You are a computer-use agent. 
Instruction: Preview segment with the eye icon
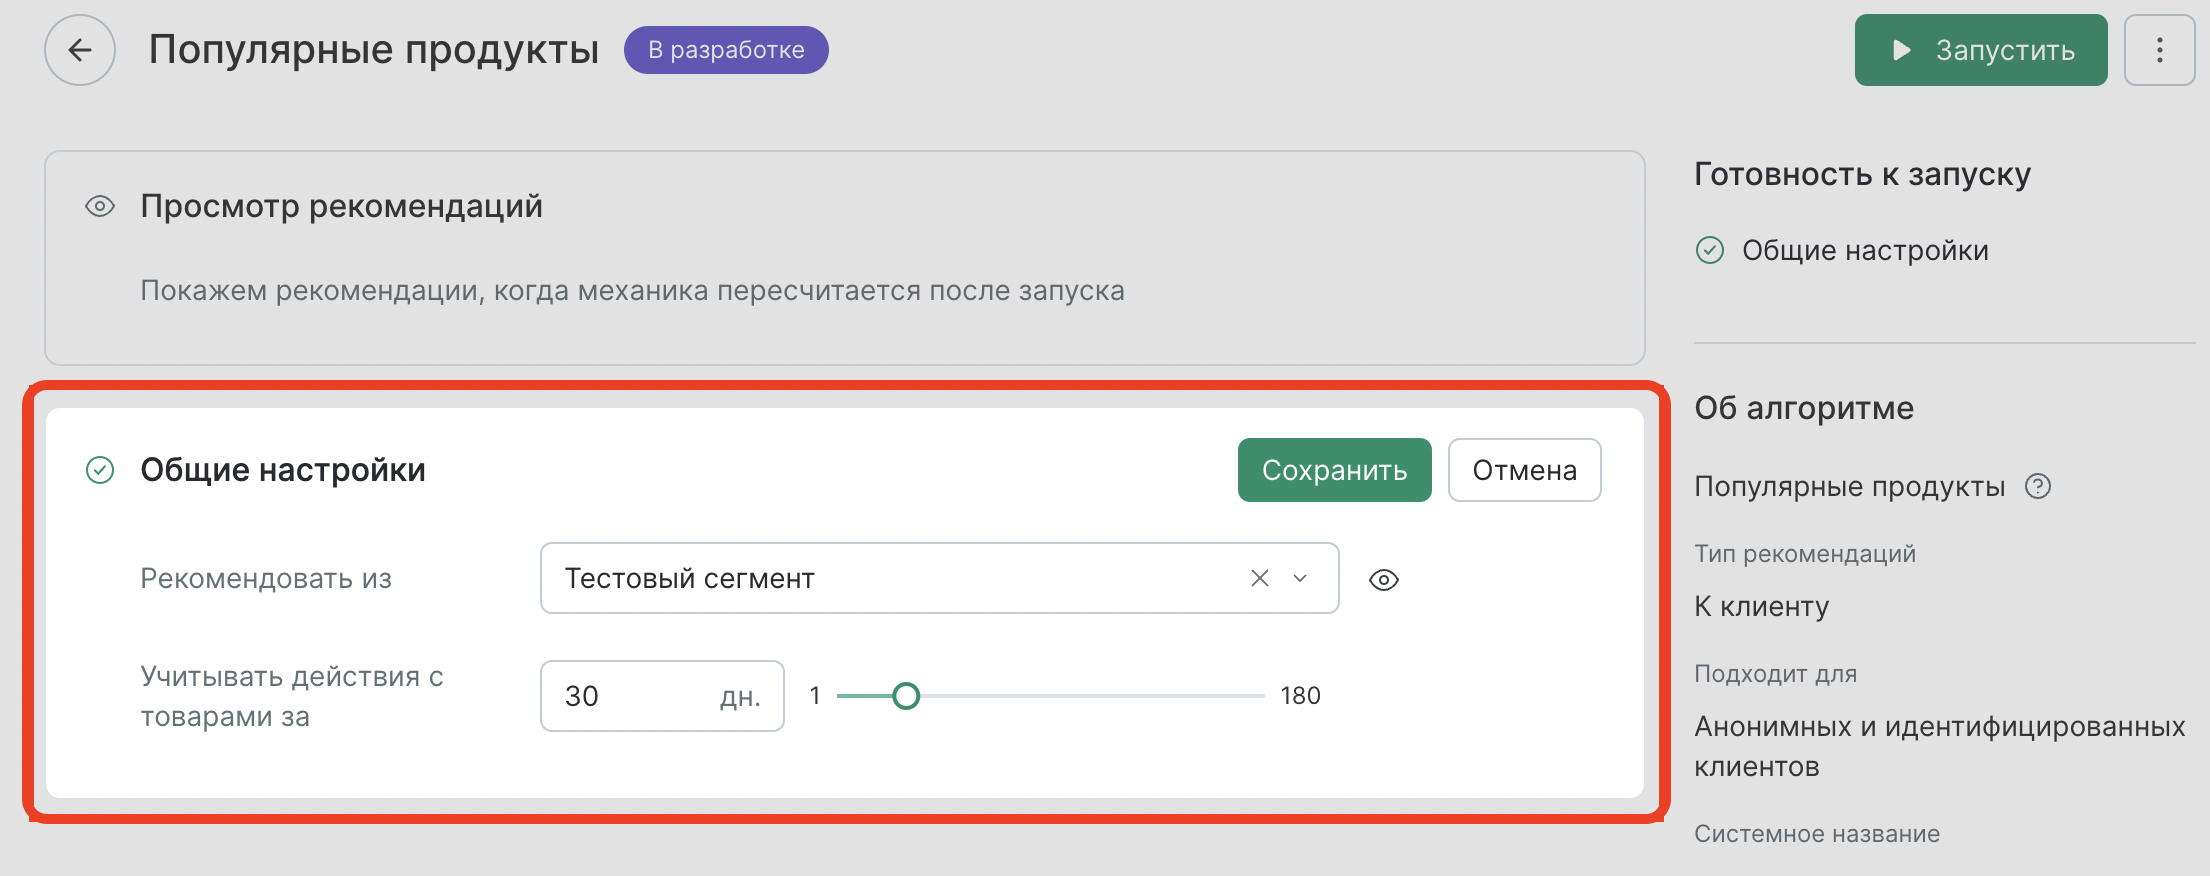pyautogui.click(x=1384, y=580)
